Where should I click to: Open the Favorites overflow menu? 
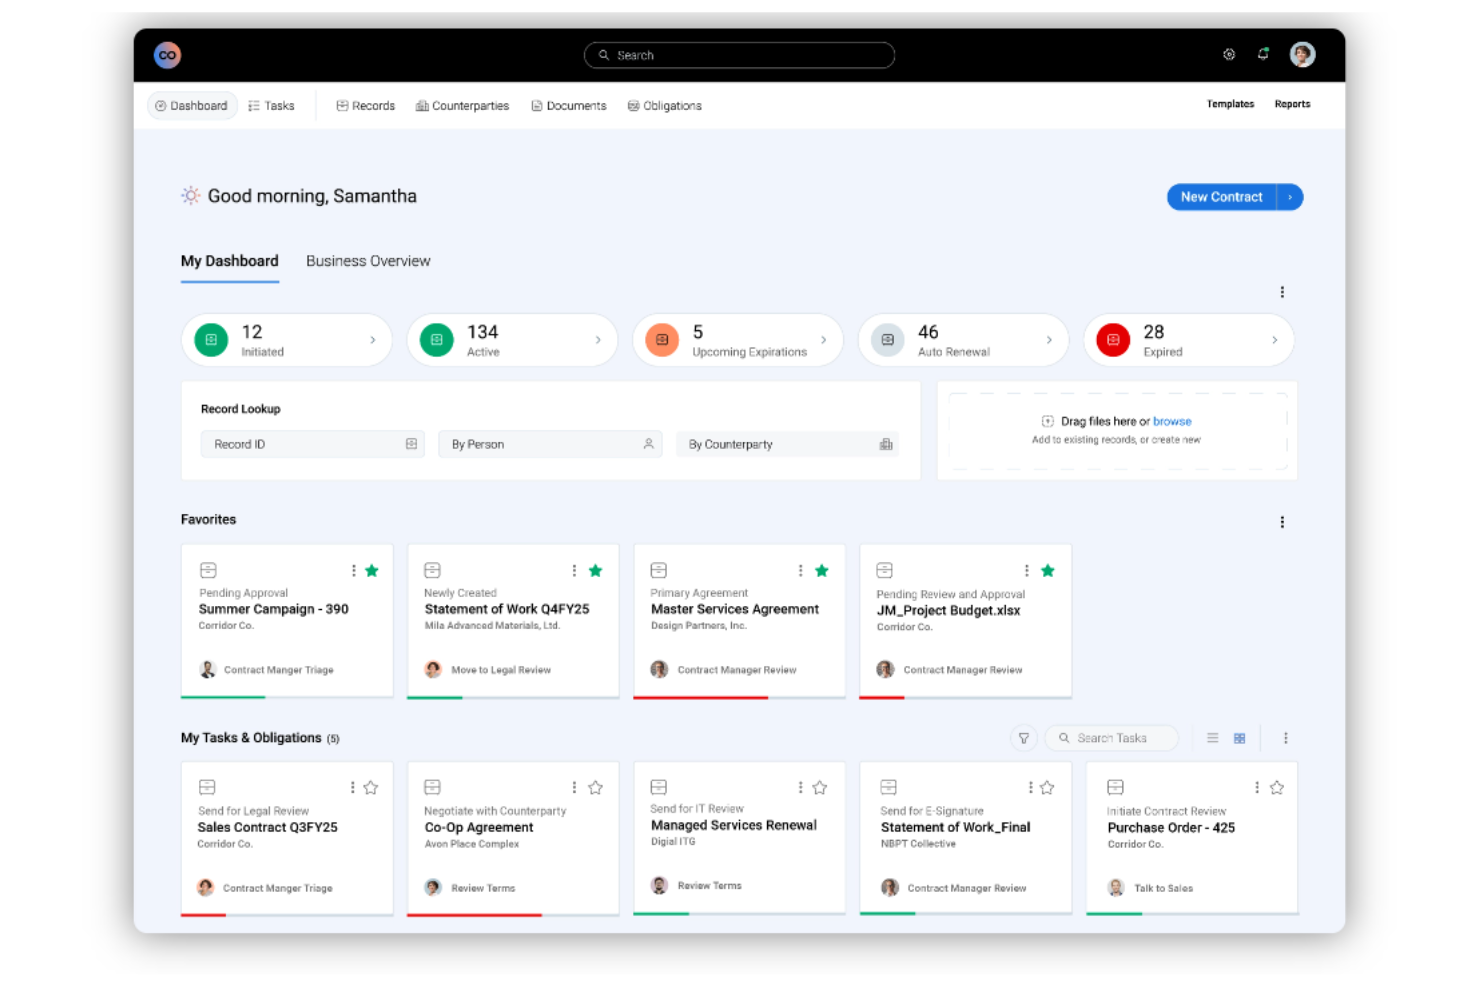[x=1282, y=521]
